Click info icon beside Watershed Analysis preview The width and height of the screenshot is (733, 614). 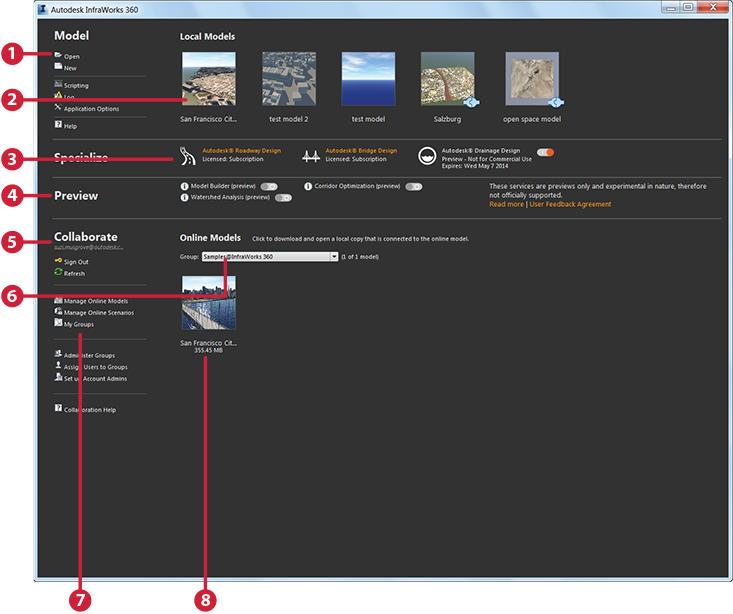(184, 198)
